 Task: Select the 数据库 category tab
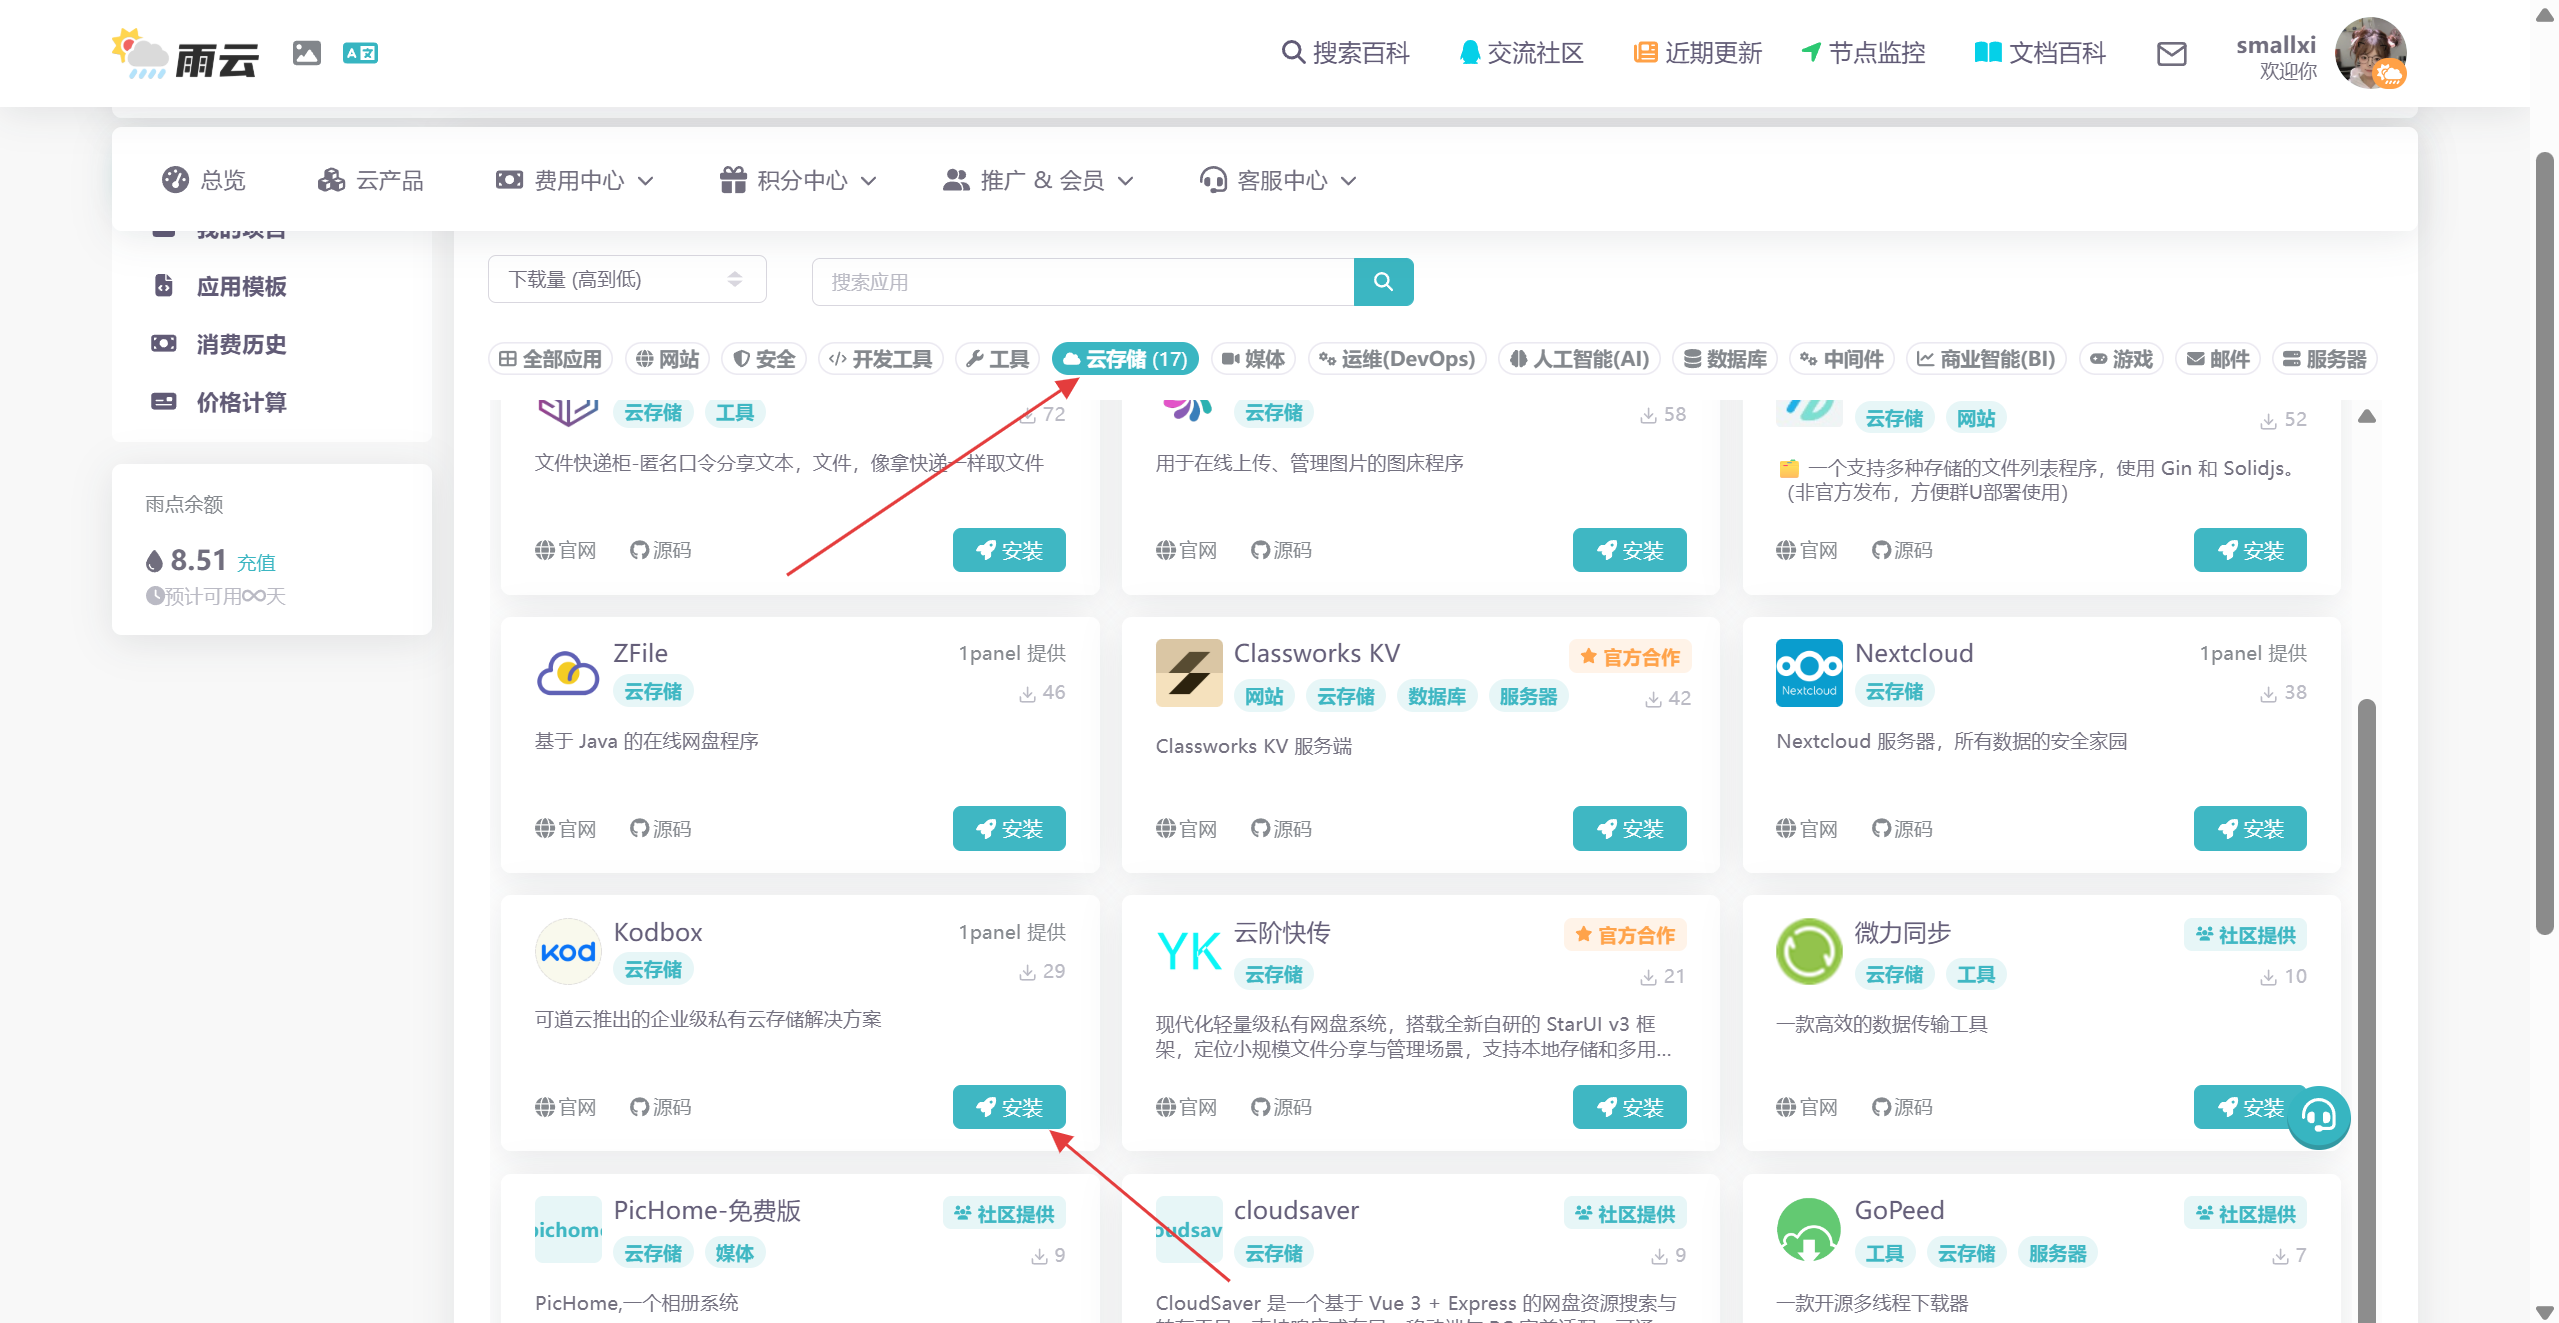1724,359
